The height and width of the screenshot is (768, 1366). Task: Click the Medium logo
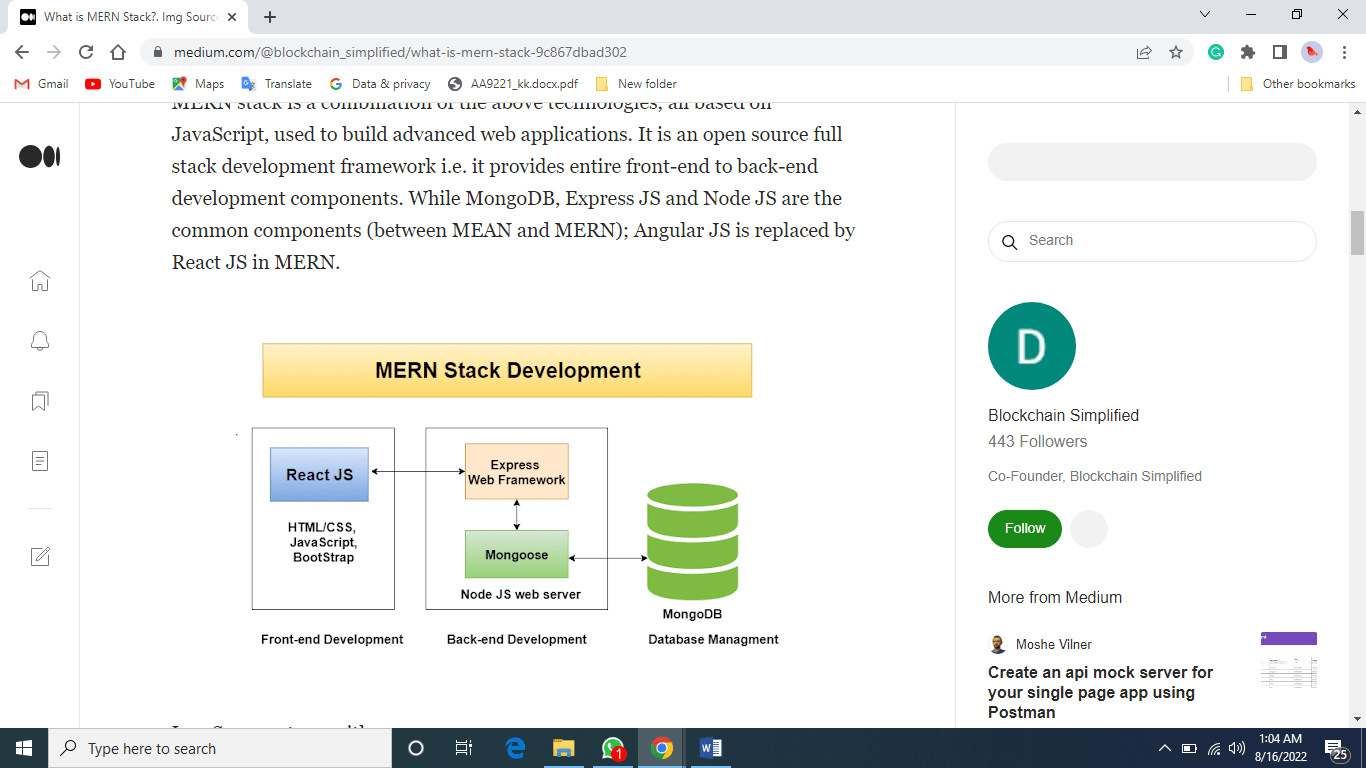pyautogui.click(x=40, y=156)
